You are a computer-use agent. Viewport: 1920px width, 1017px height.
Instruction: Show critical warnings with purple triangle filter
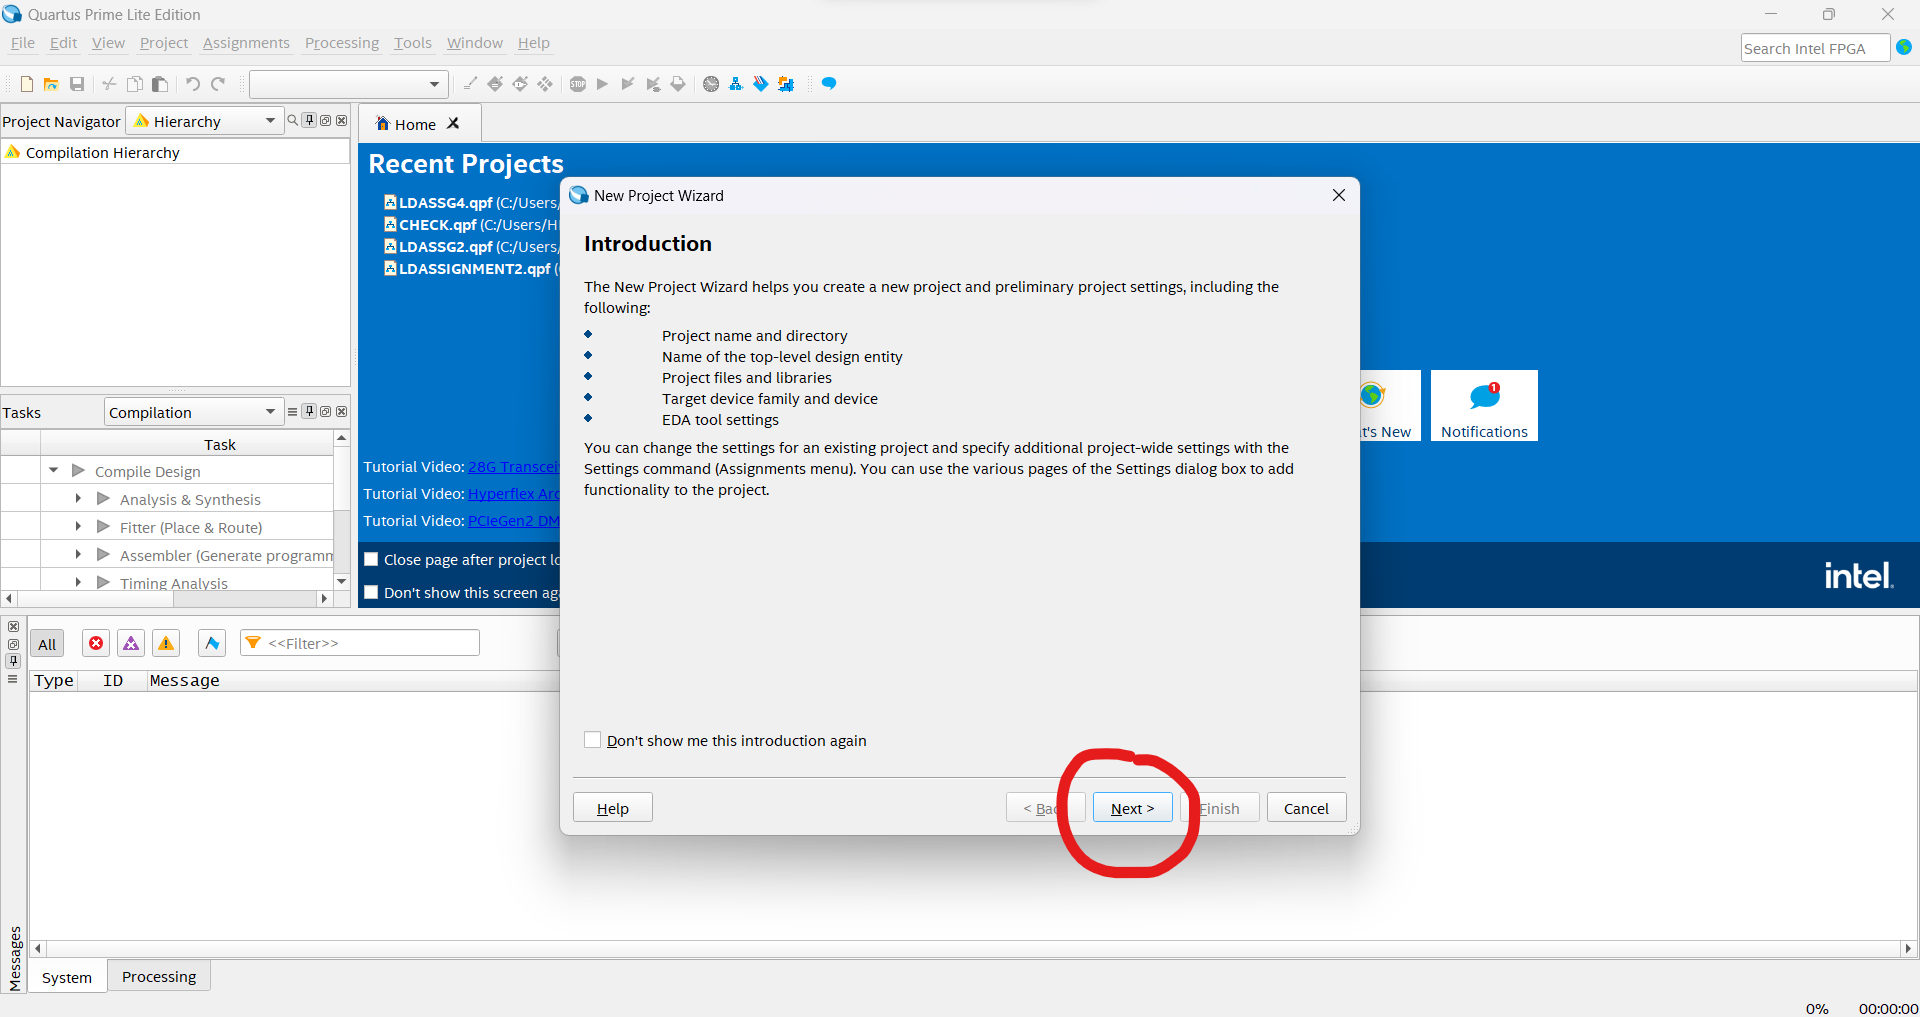131,643
